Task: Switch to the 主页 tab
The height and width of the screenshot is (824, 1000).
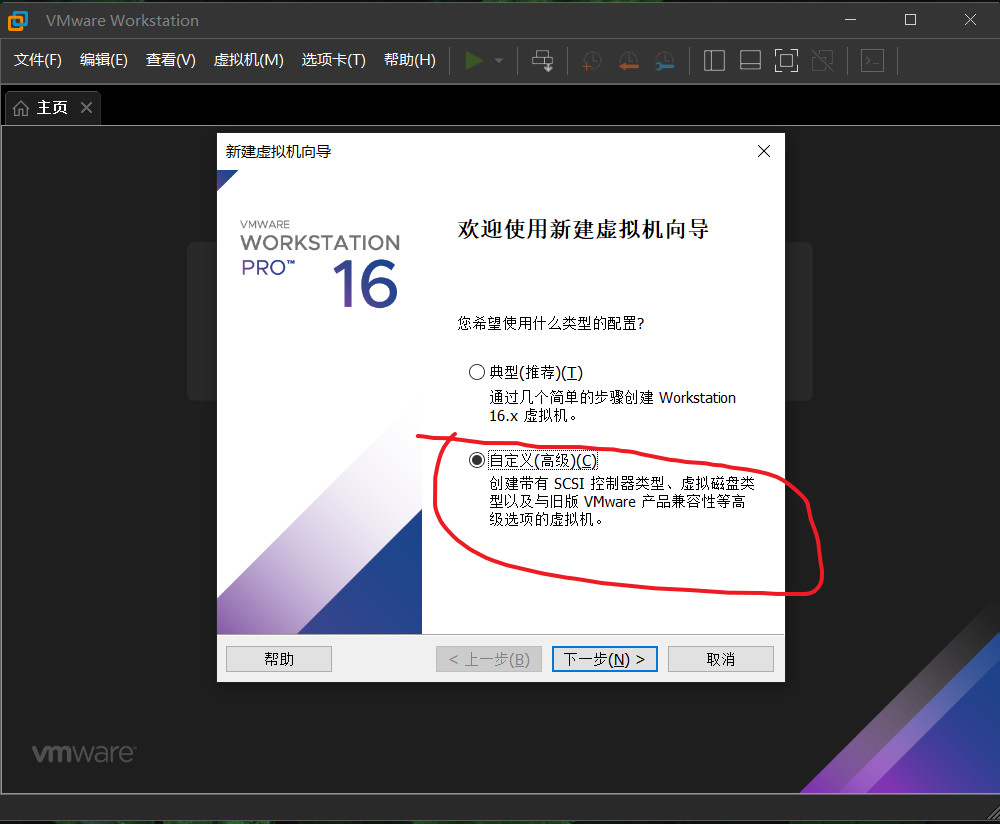Action: [52, 107]
